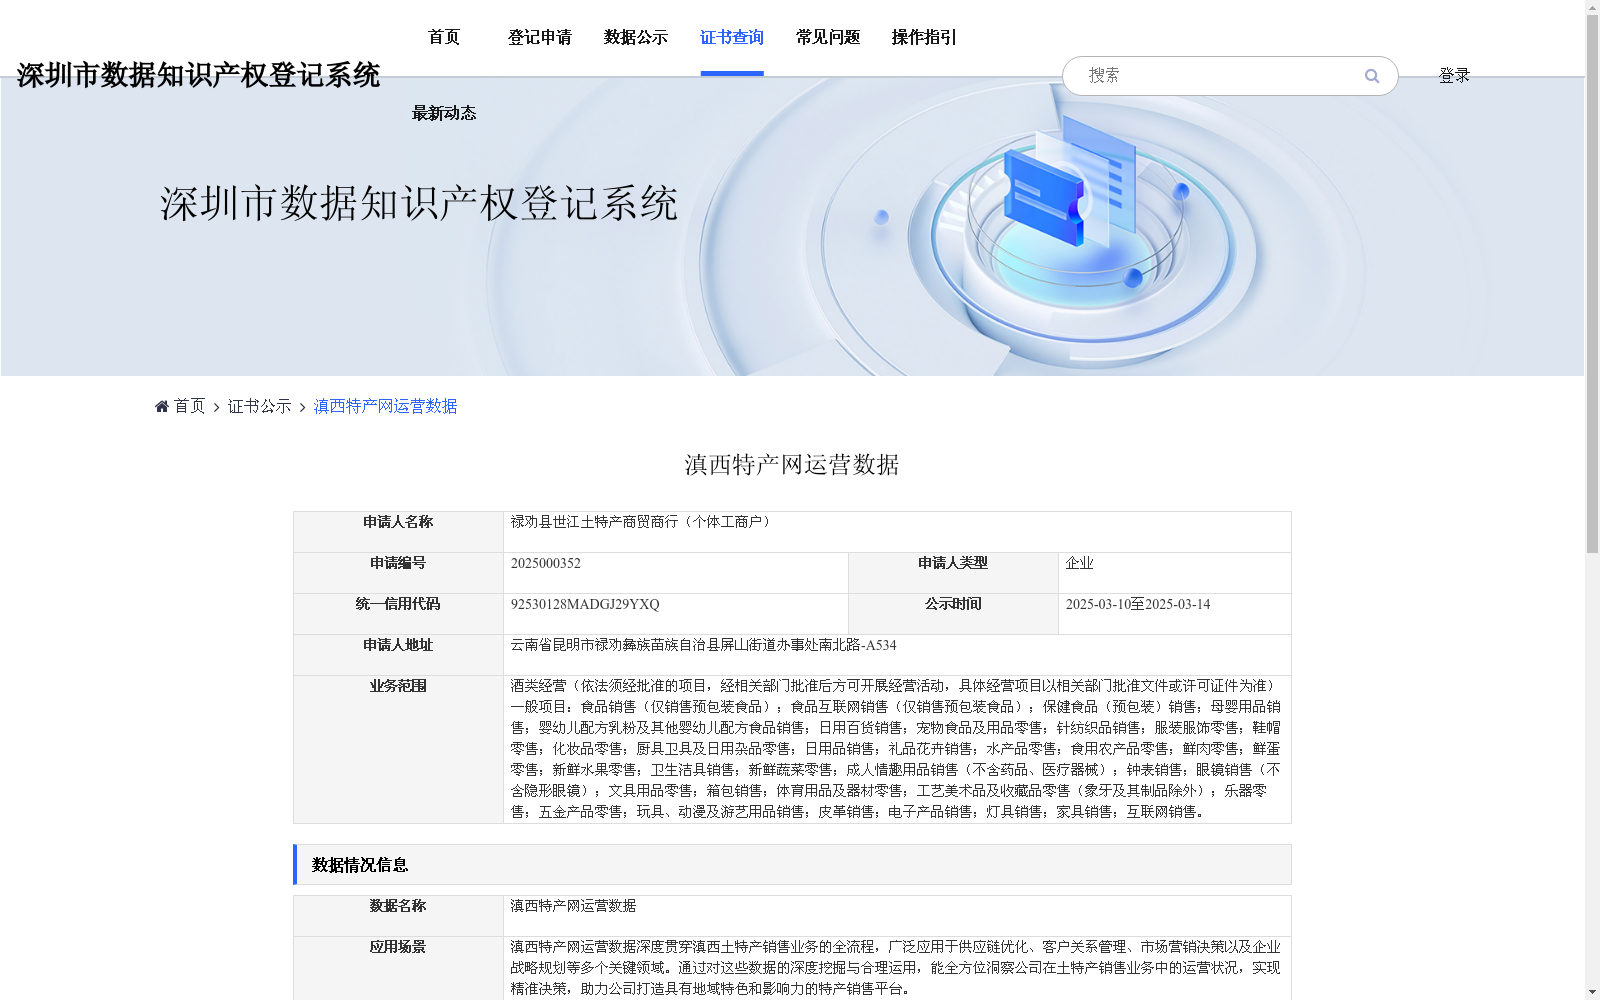Click the date range 2025-03-10至2025-03-14
Screen dimensions: 1600x1000
tap(1138, 604)
